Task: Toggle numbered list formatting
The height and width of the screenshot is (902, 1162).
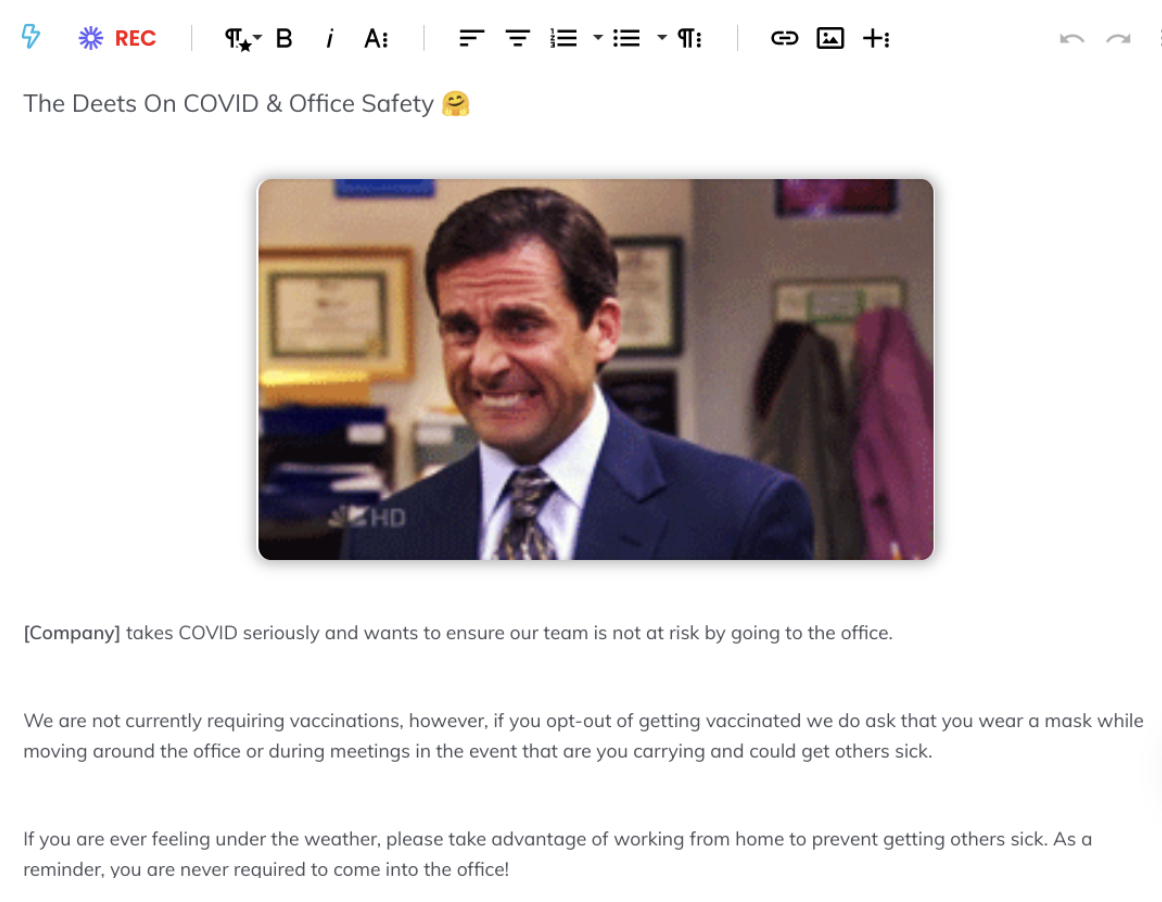Action: tap(563, 38)
